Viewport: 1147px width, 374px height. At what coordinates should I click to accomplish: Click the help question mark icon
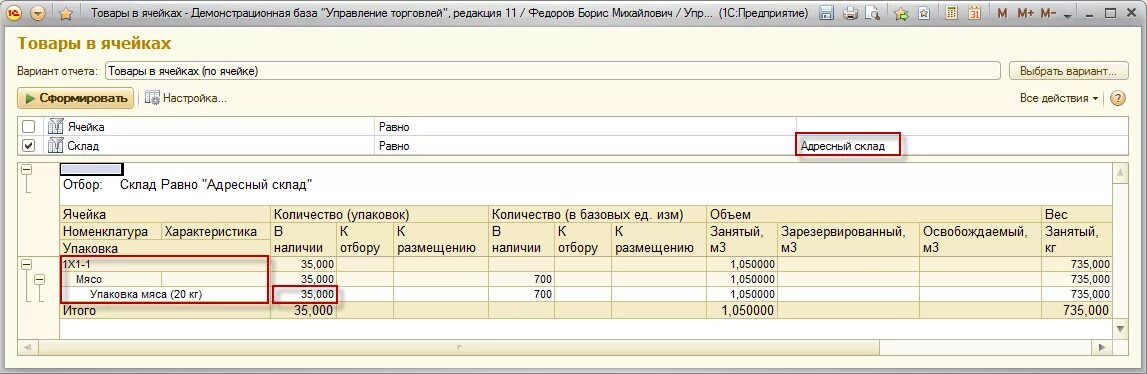tap(1118, 98)
